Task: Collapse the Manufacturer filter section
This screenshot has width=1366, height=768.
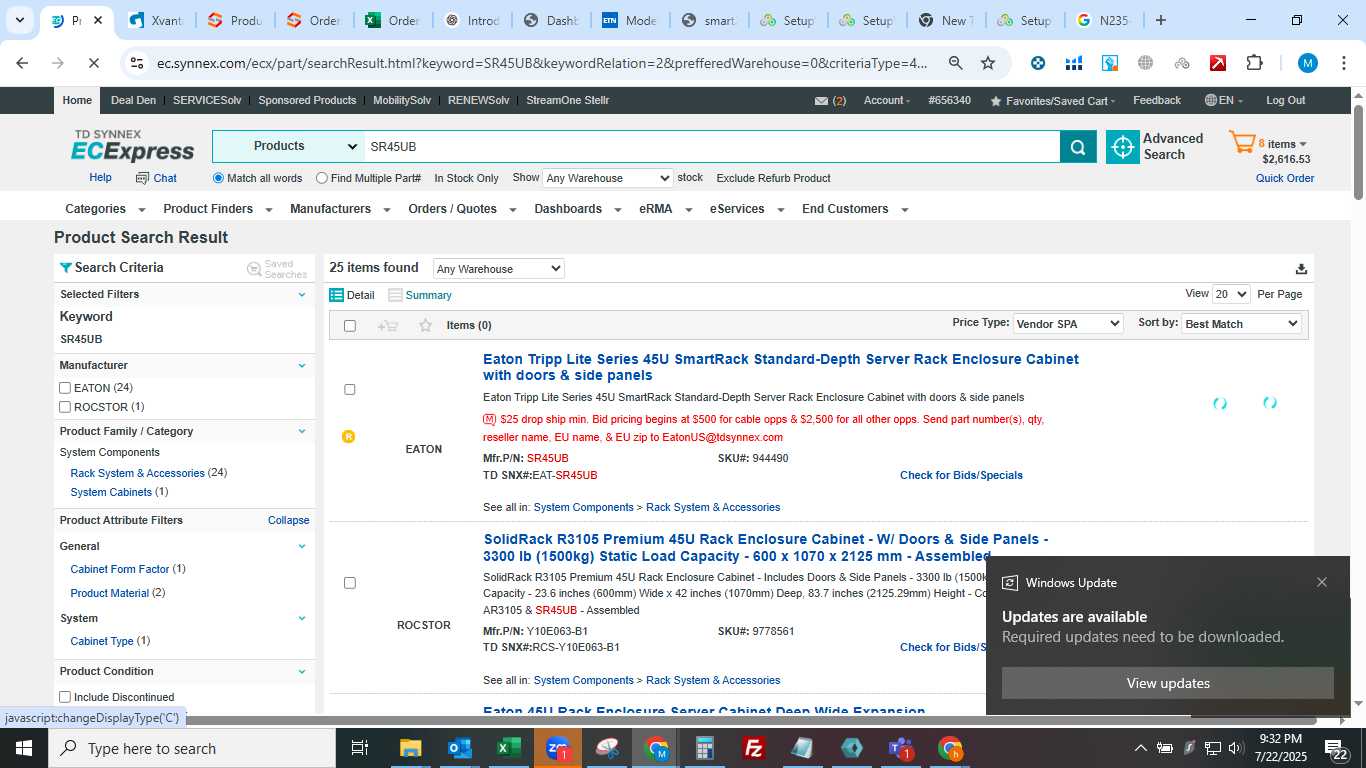Action: point(302,365)
